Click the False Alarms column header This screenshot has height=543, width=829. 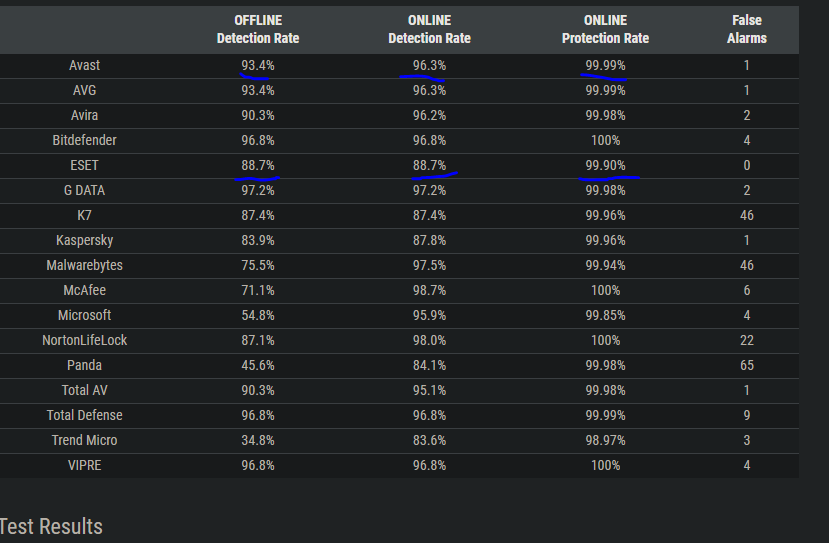(x=746, y=29)
